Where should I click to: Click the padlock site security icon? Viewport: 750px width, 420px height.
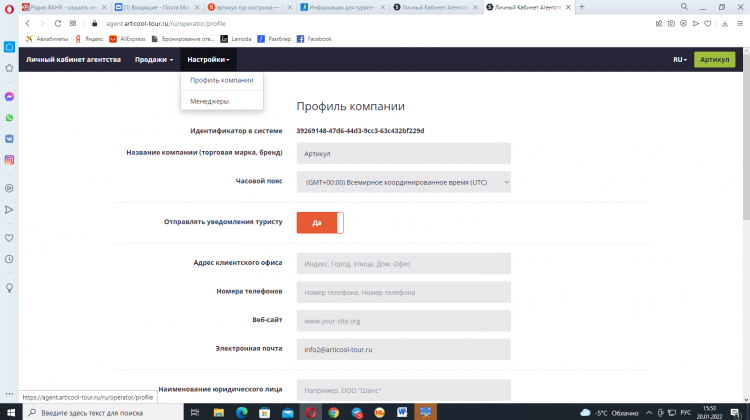94,23
